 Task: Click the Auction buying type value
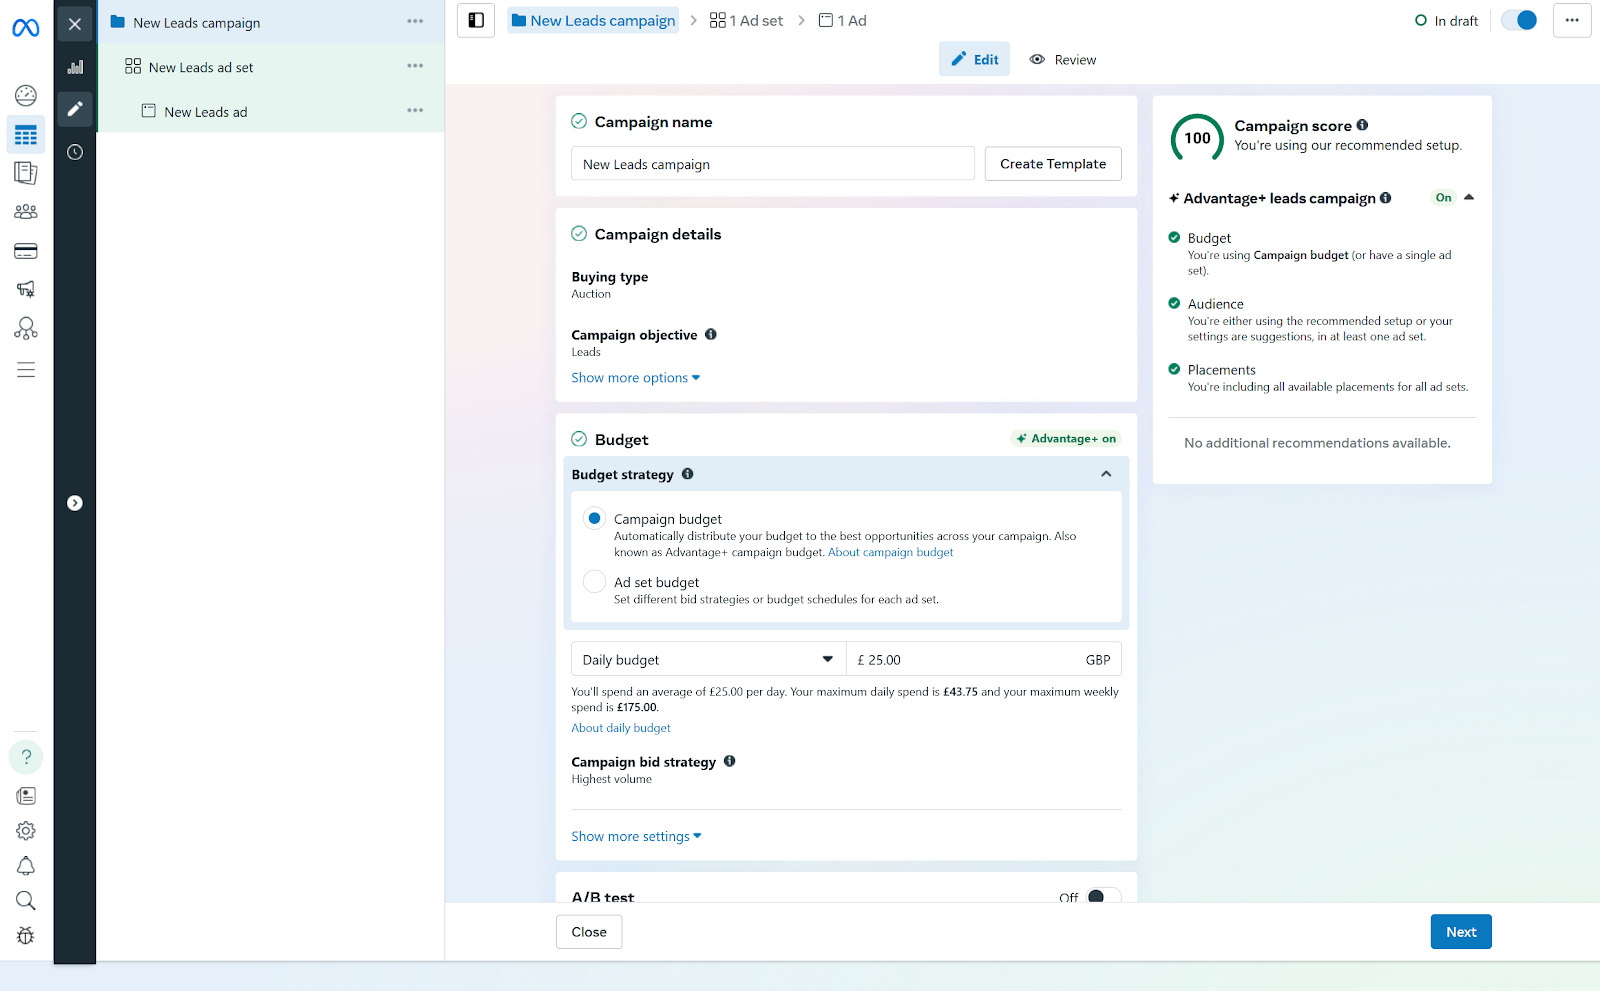[x=591, y=294]
